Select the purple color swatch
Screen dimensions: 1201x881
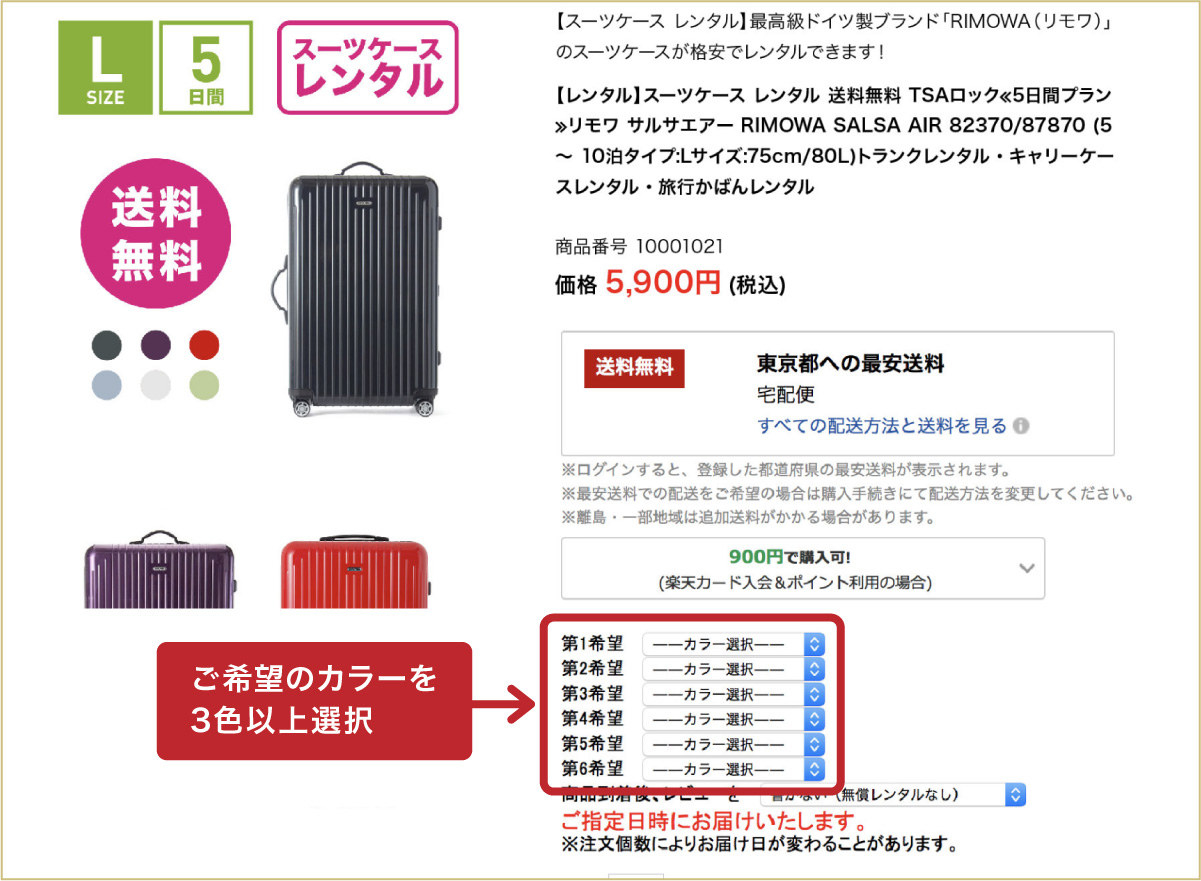pos(155,345)
